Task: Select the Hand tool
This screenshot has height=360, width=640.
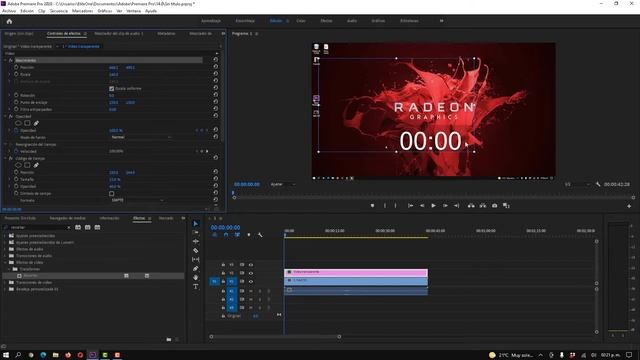Action: (196, 278)
